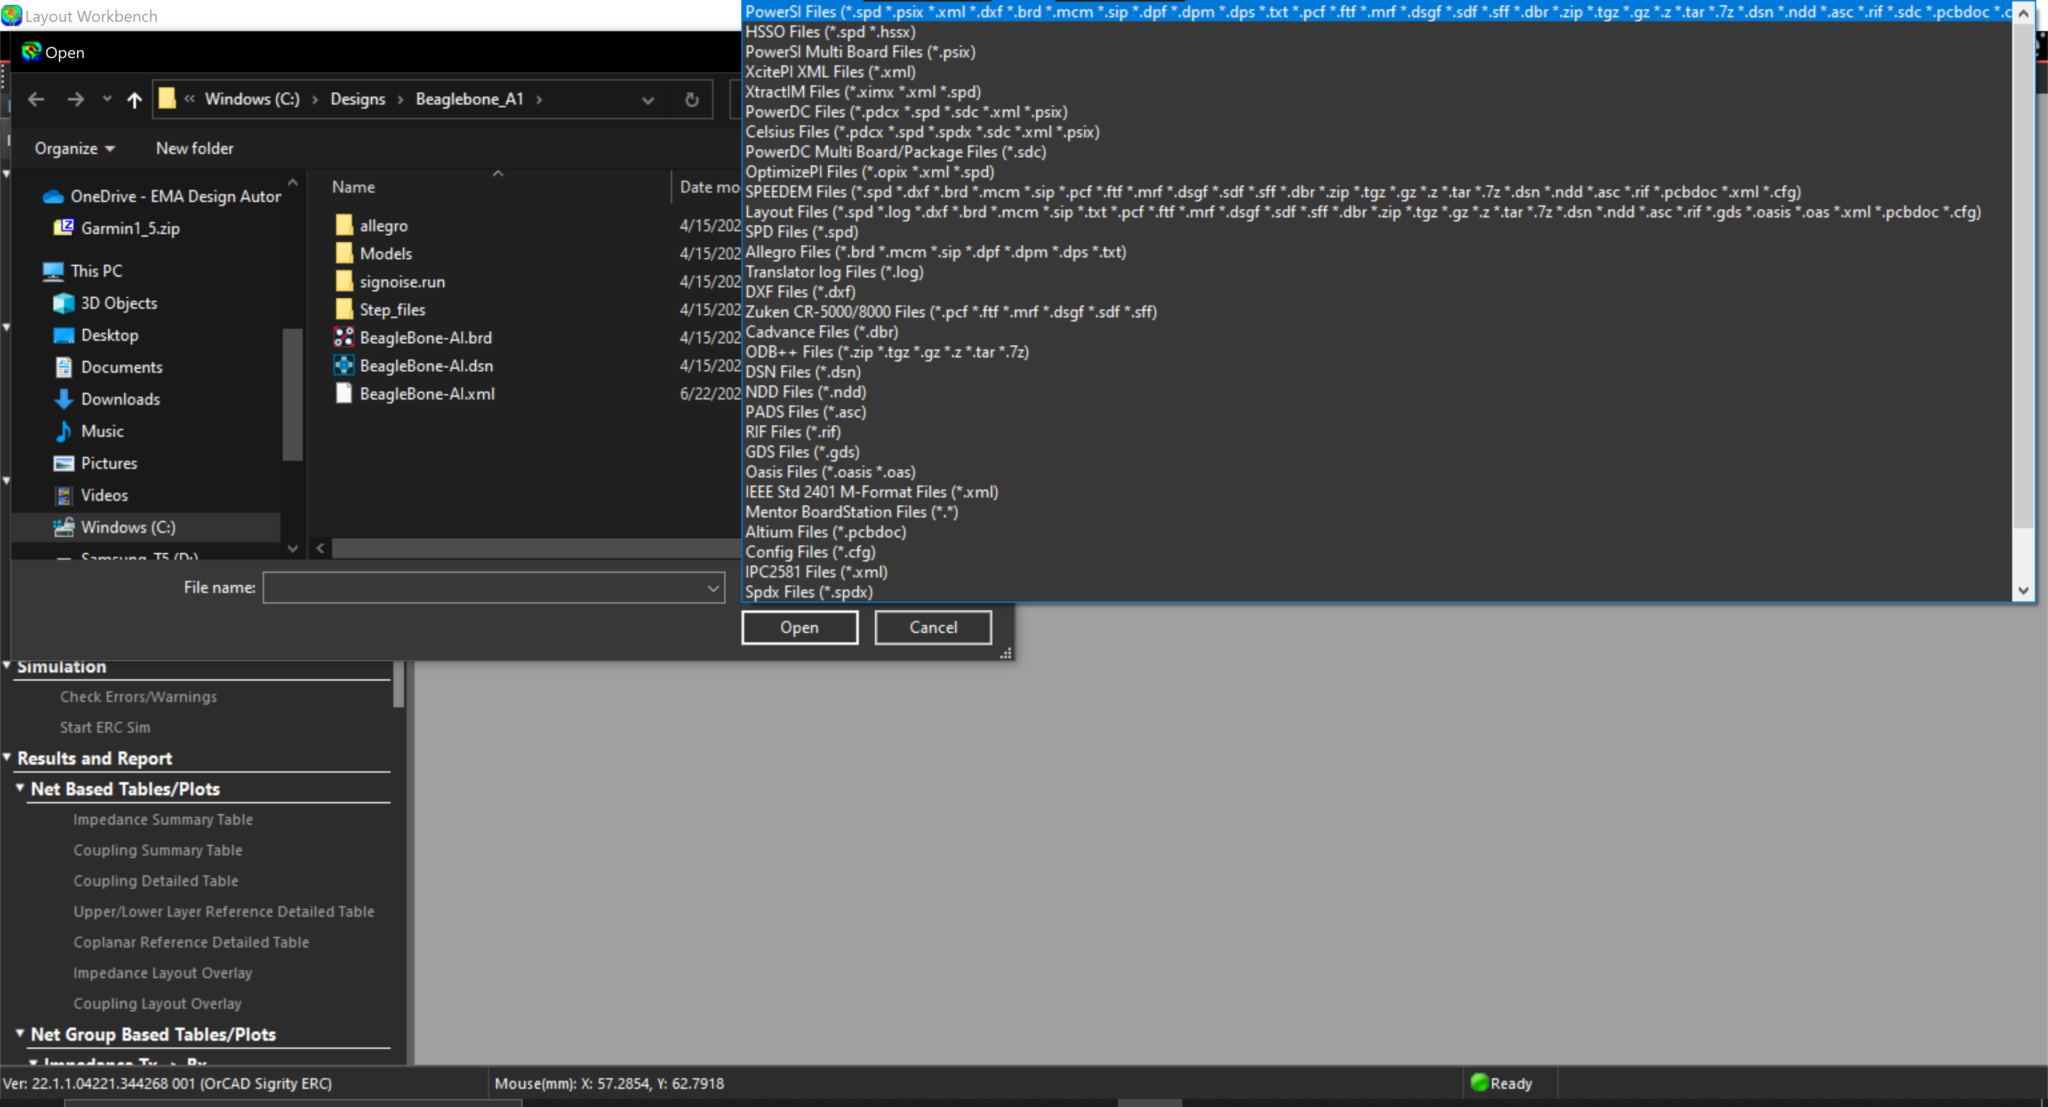
Task: Navigate up one folder level
Action: 136,99
